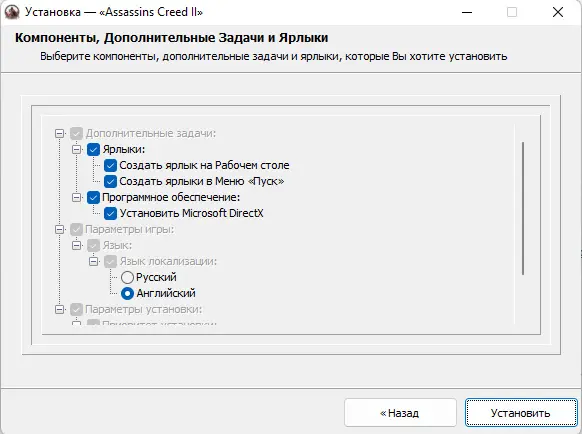Uncheck the Ярлыки checkbox
This screenshot has height=434, width=582.
tap(93, 149)
